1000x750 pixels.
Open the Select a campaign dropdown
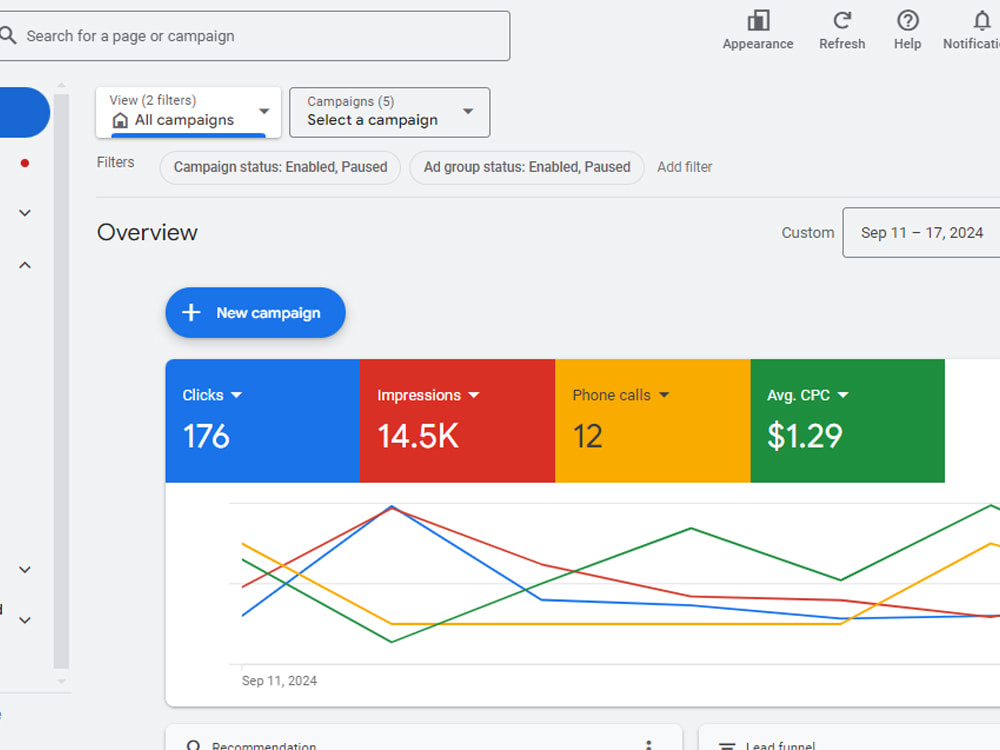390,112
